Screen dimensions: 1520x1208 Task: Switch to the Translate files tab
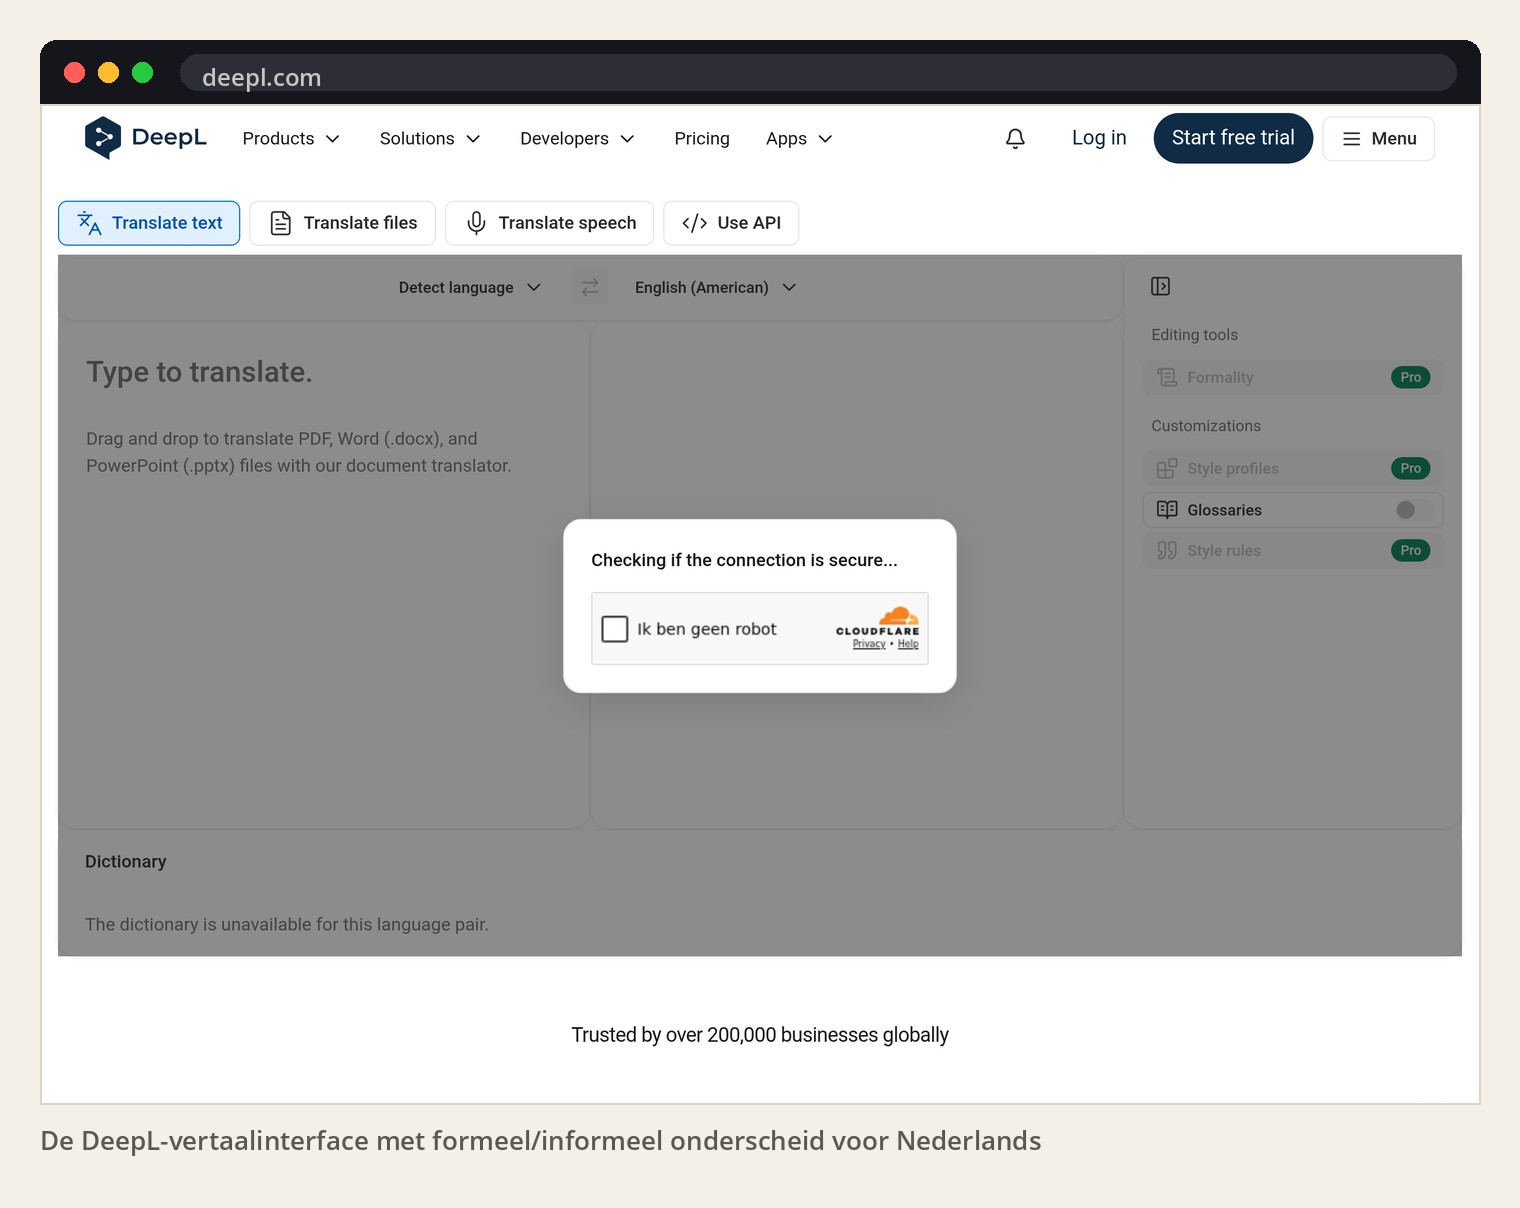pyautogui.click(x=343, y=223)
